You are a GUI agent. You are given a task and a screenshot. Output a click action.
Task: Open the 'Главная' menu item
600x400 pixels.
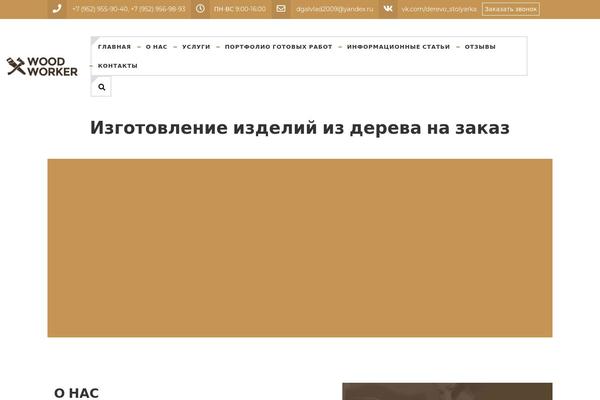point(114,47)
